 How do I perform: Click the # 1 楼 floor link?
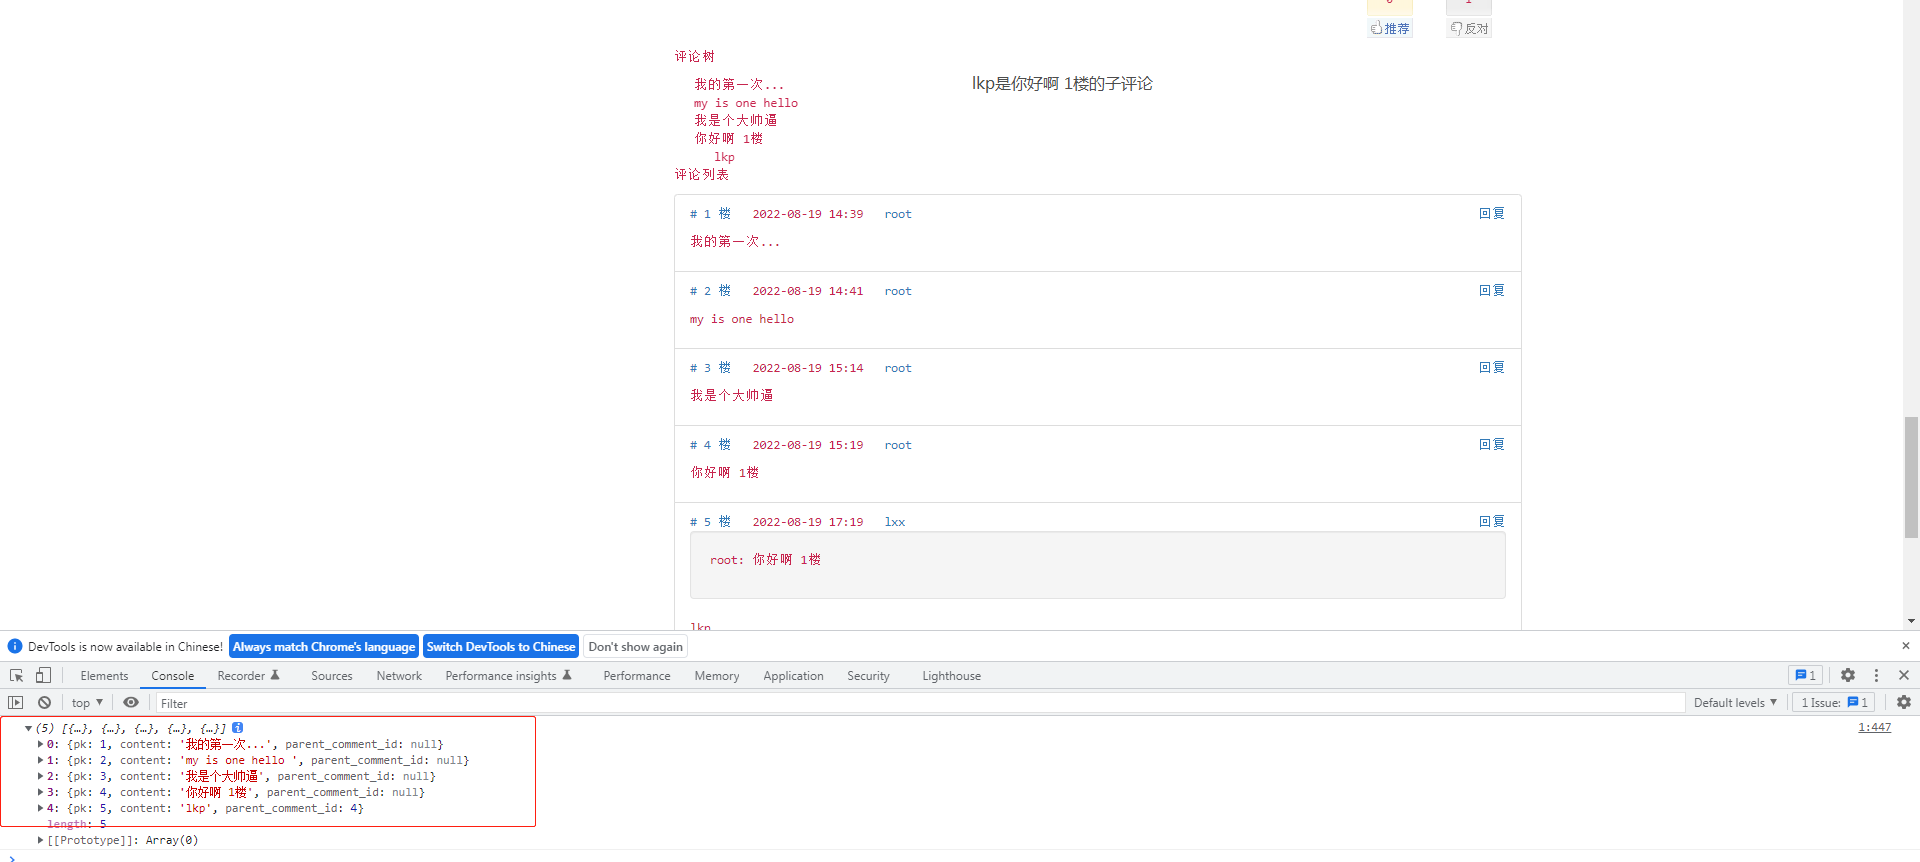pos(710,214)
